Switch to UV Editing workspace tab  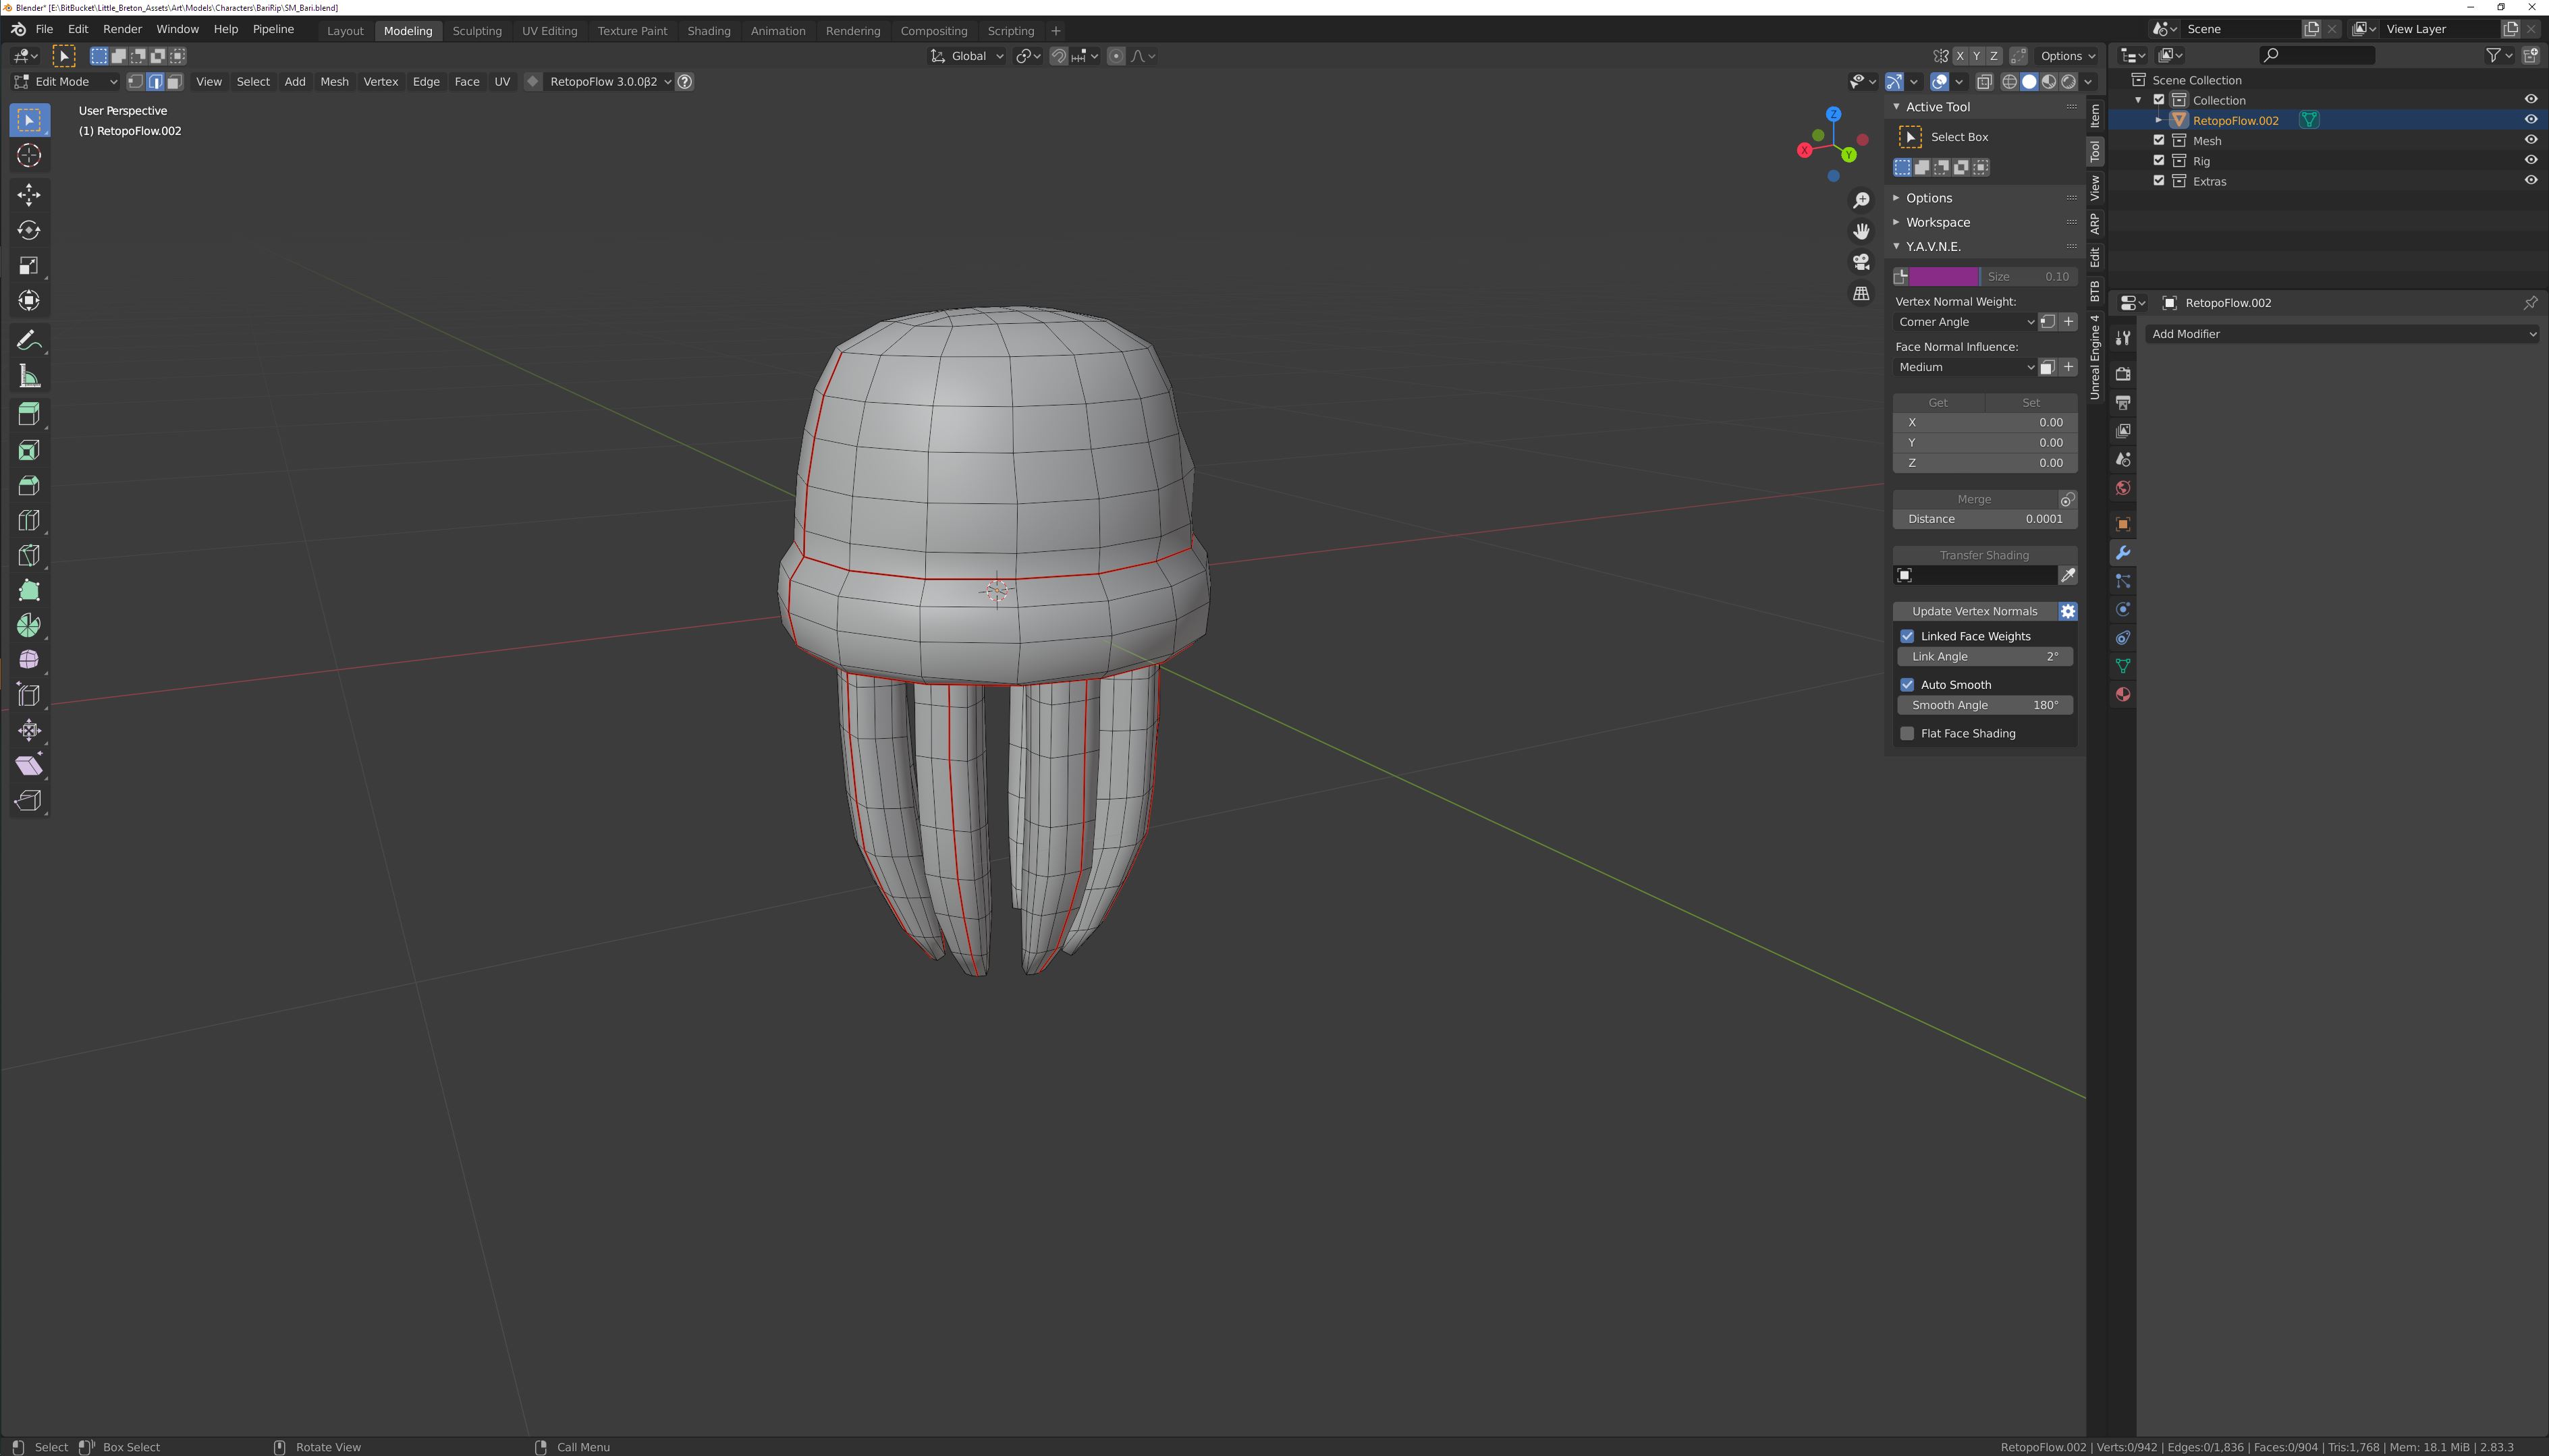click(550, 31)
